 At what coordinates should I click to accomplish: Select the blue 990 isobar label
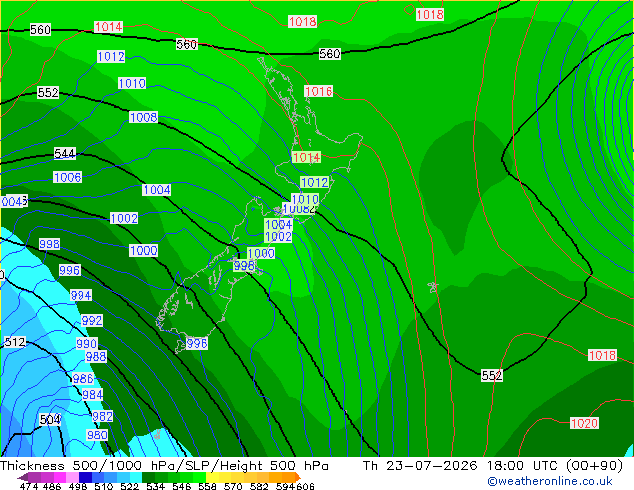(x=87, y=344)
